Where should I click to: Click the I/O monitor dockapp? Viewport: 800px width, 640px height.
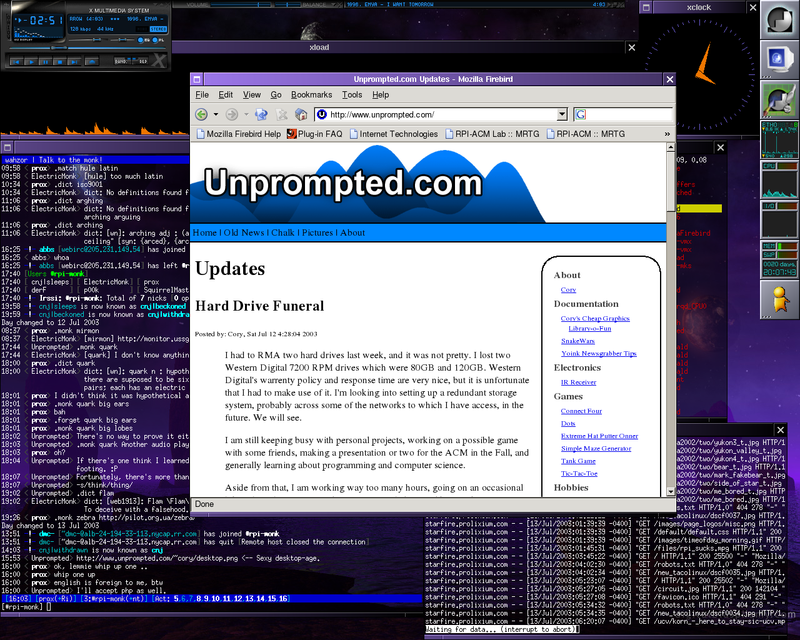pos(780,218)
